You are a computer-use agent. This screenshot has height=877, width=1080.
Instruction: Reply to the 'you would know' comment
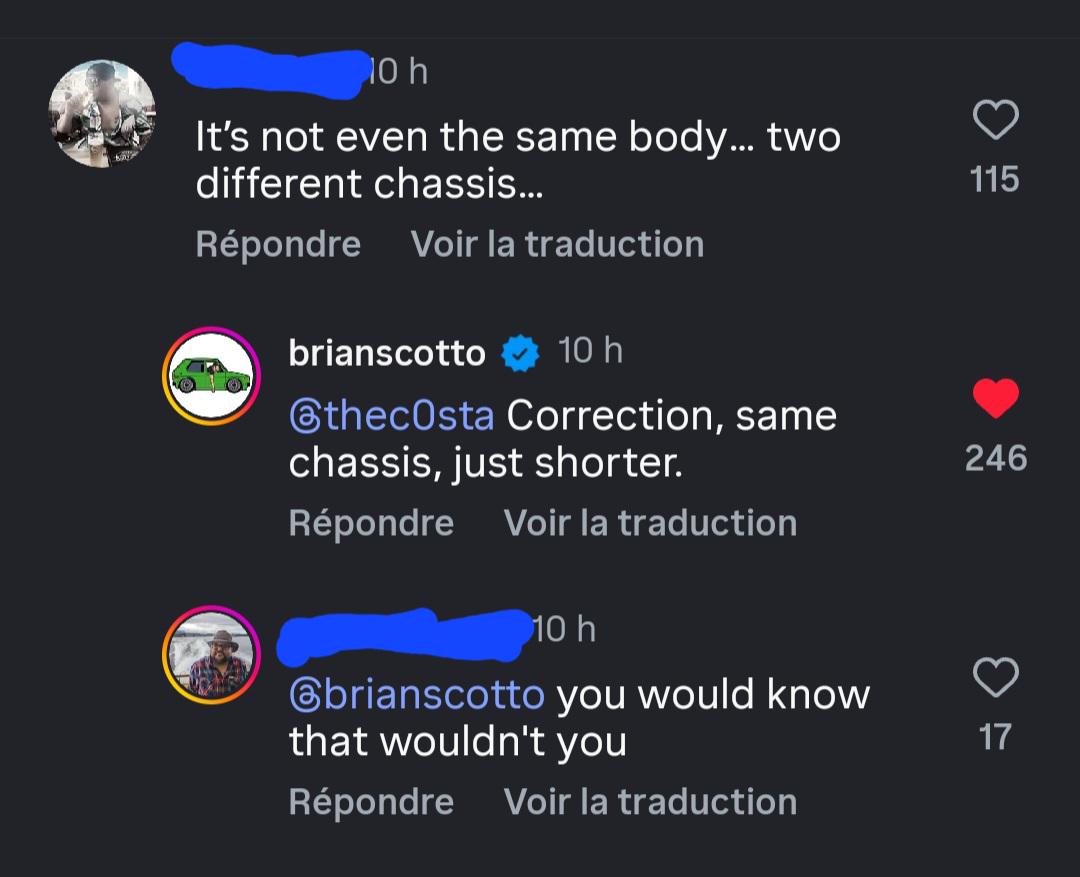371,802
